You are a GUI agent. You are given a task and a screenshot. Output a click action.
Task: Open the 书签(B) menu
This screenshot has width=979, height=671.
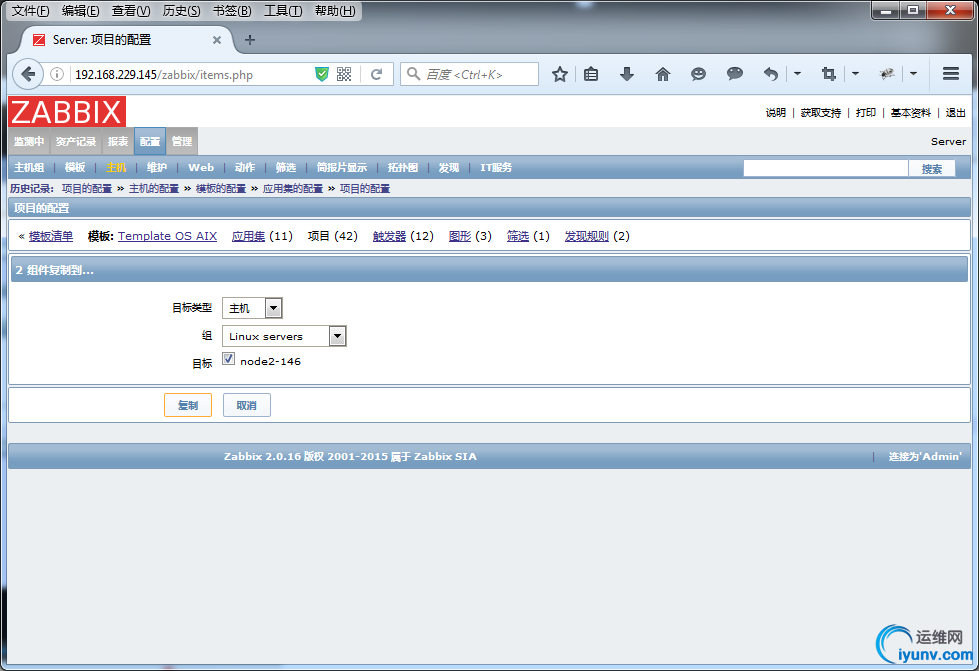point(232,11)
